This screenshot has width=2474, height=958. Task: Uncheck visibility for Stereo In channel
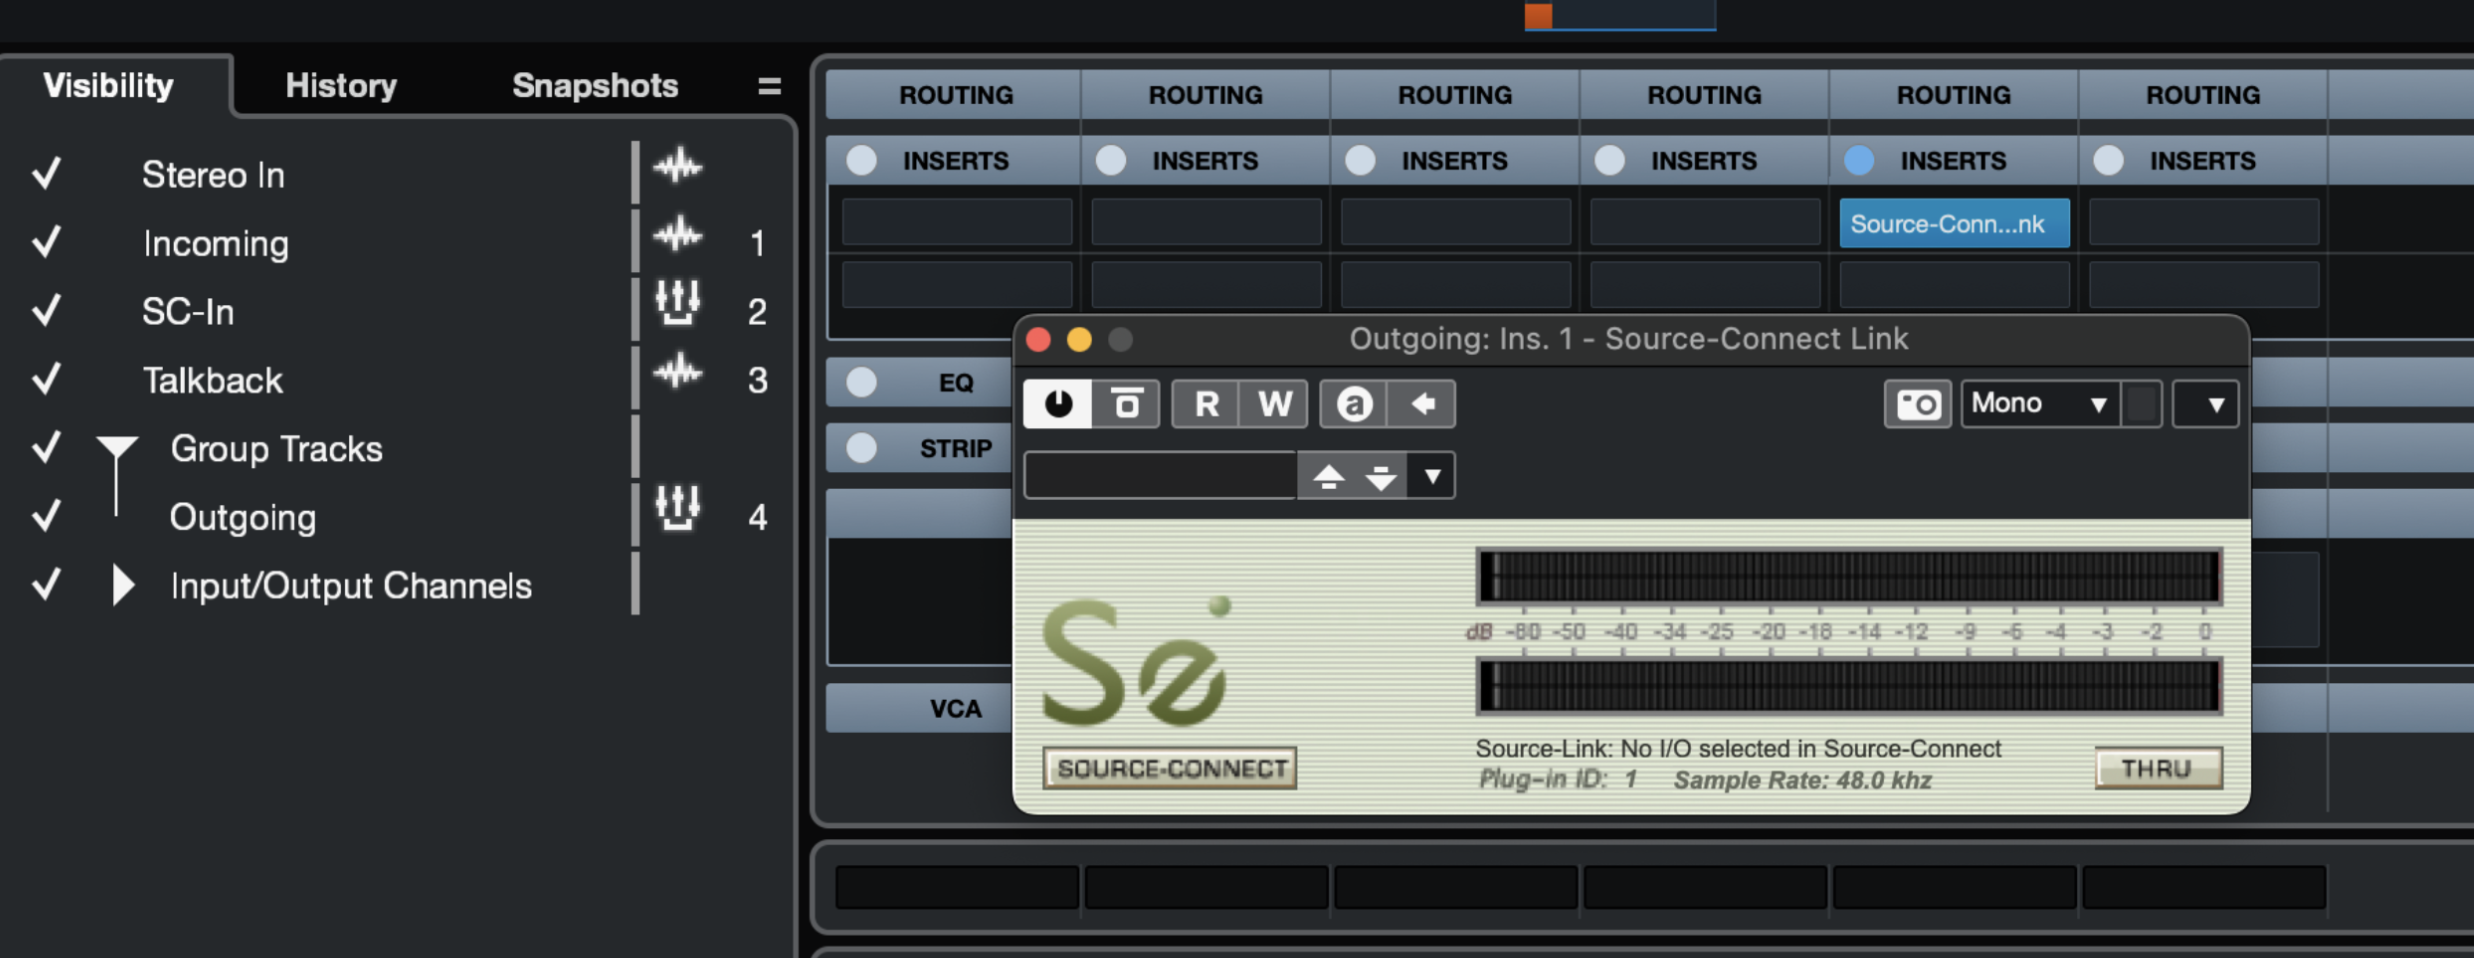point(47,174)
